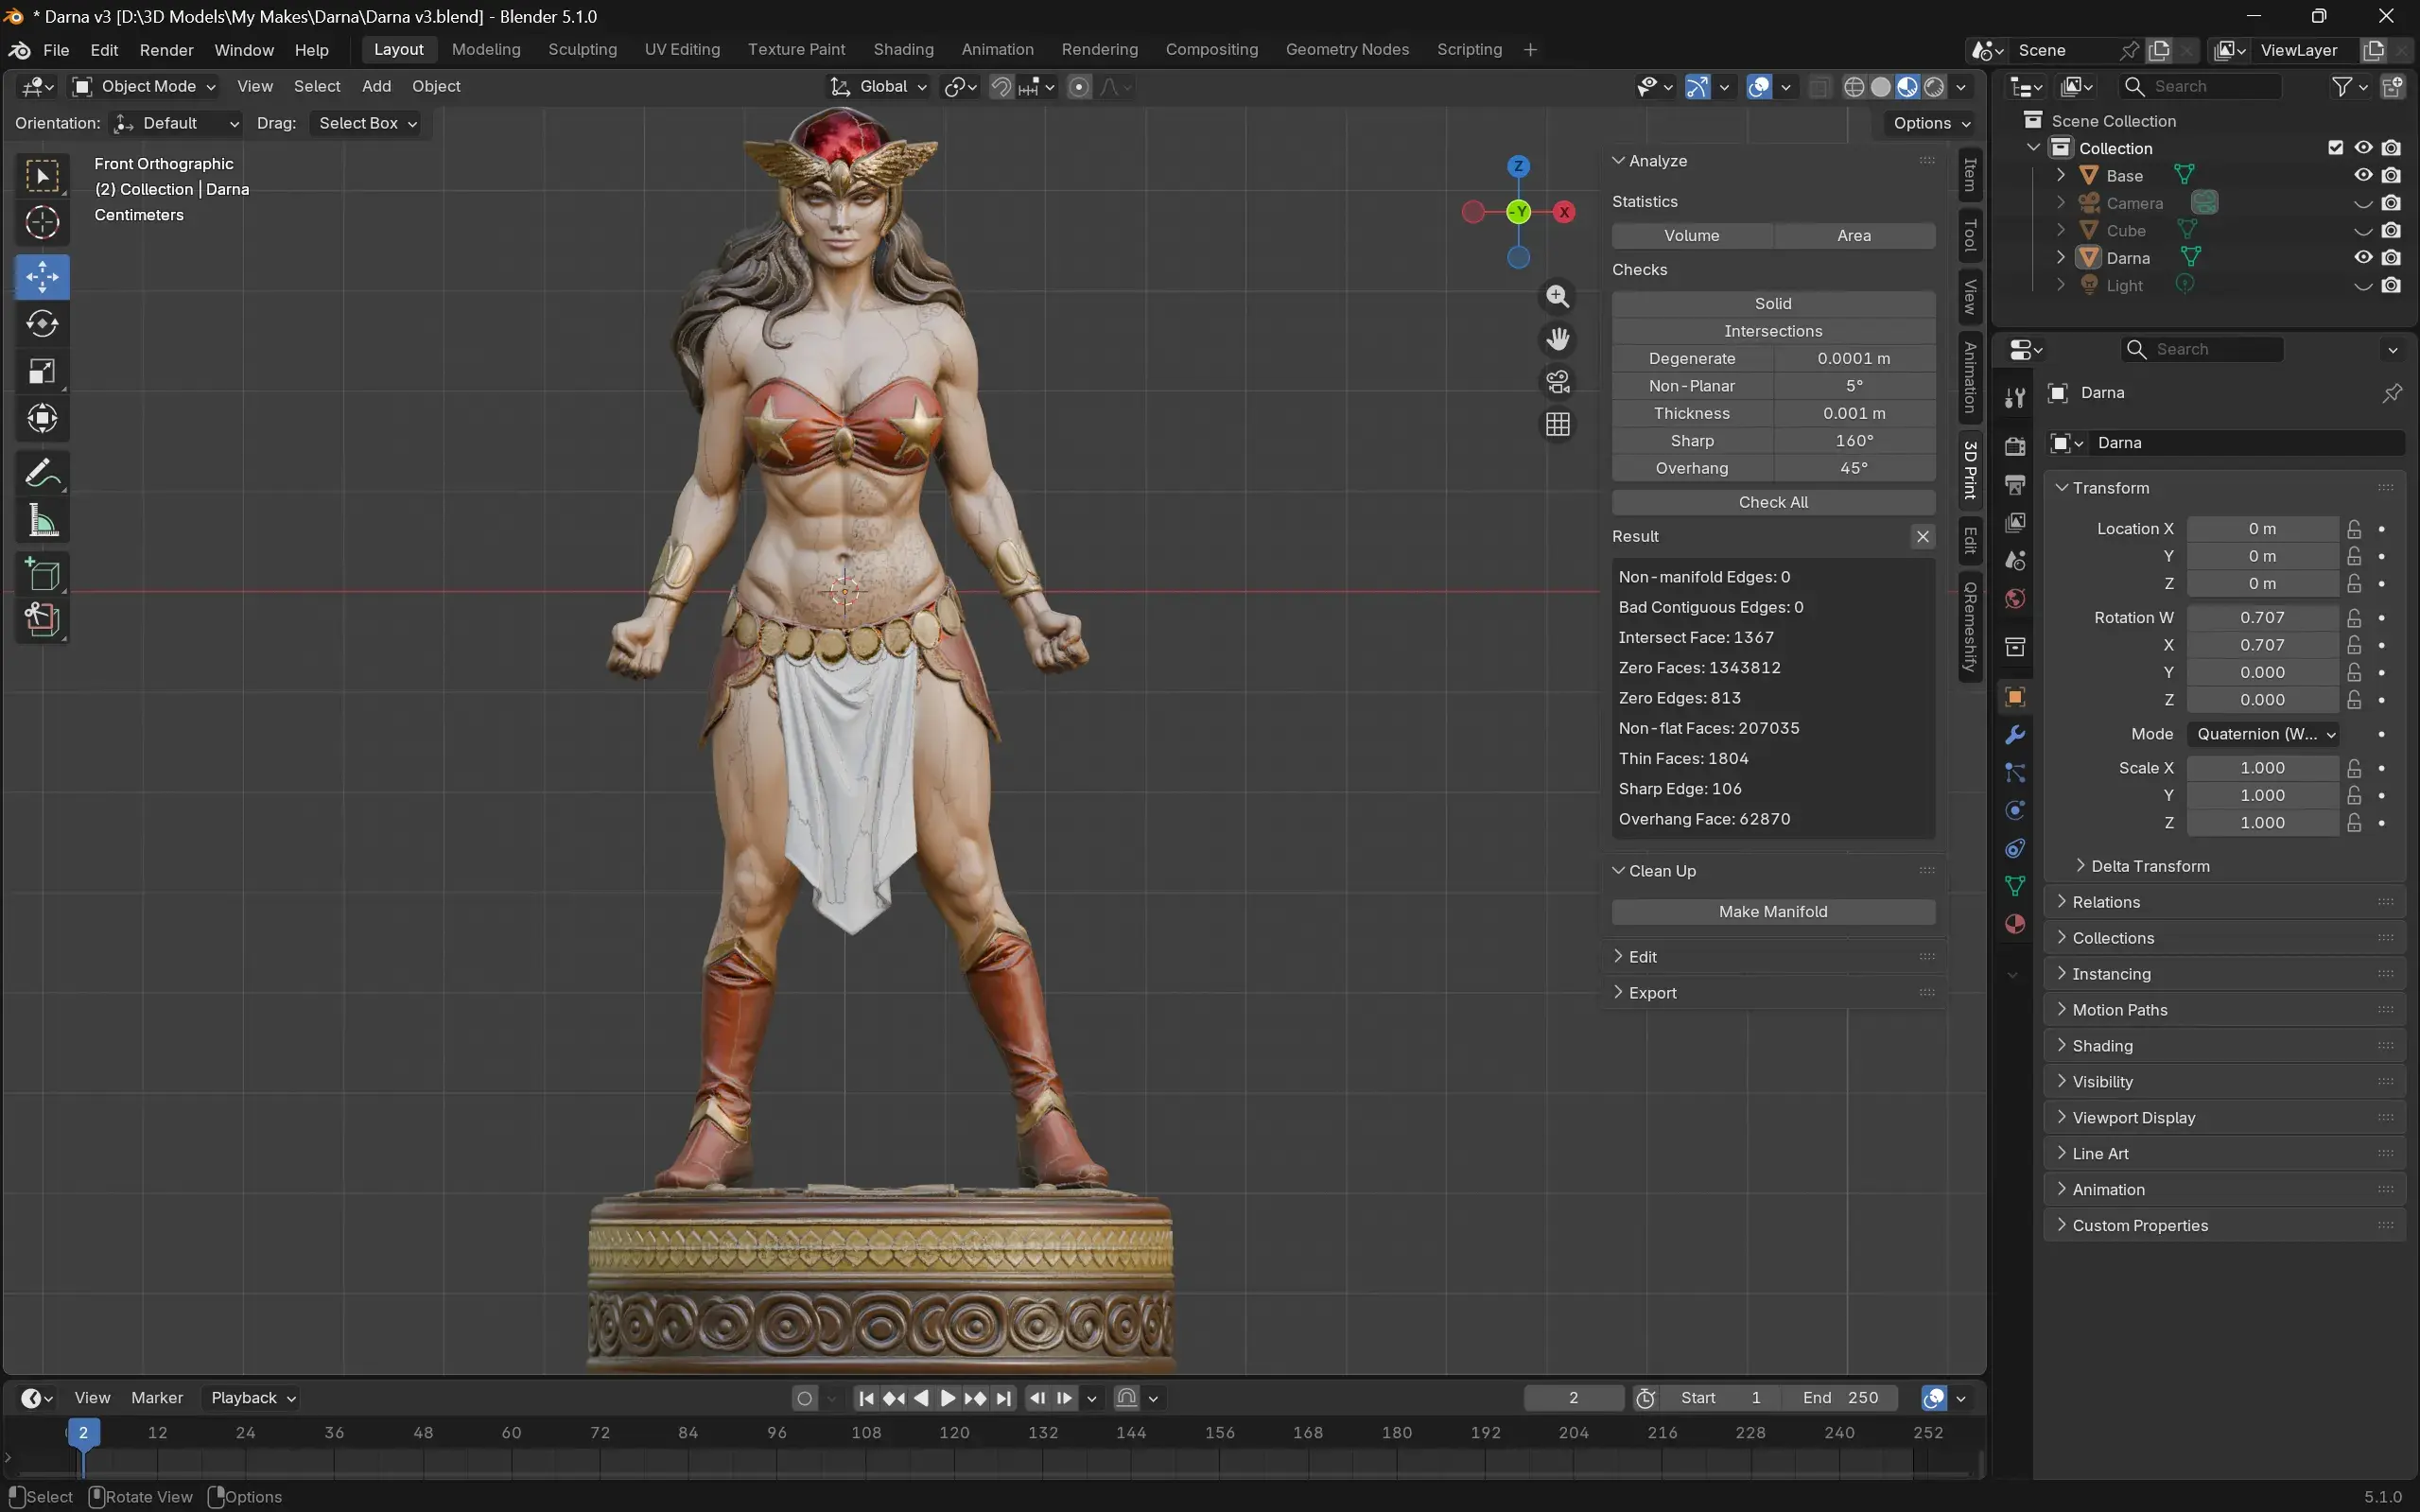Open the QRemeshify sidebar tab
This screenshot has height=1512, width=2420.
1970,627
